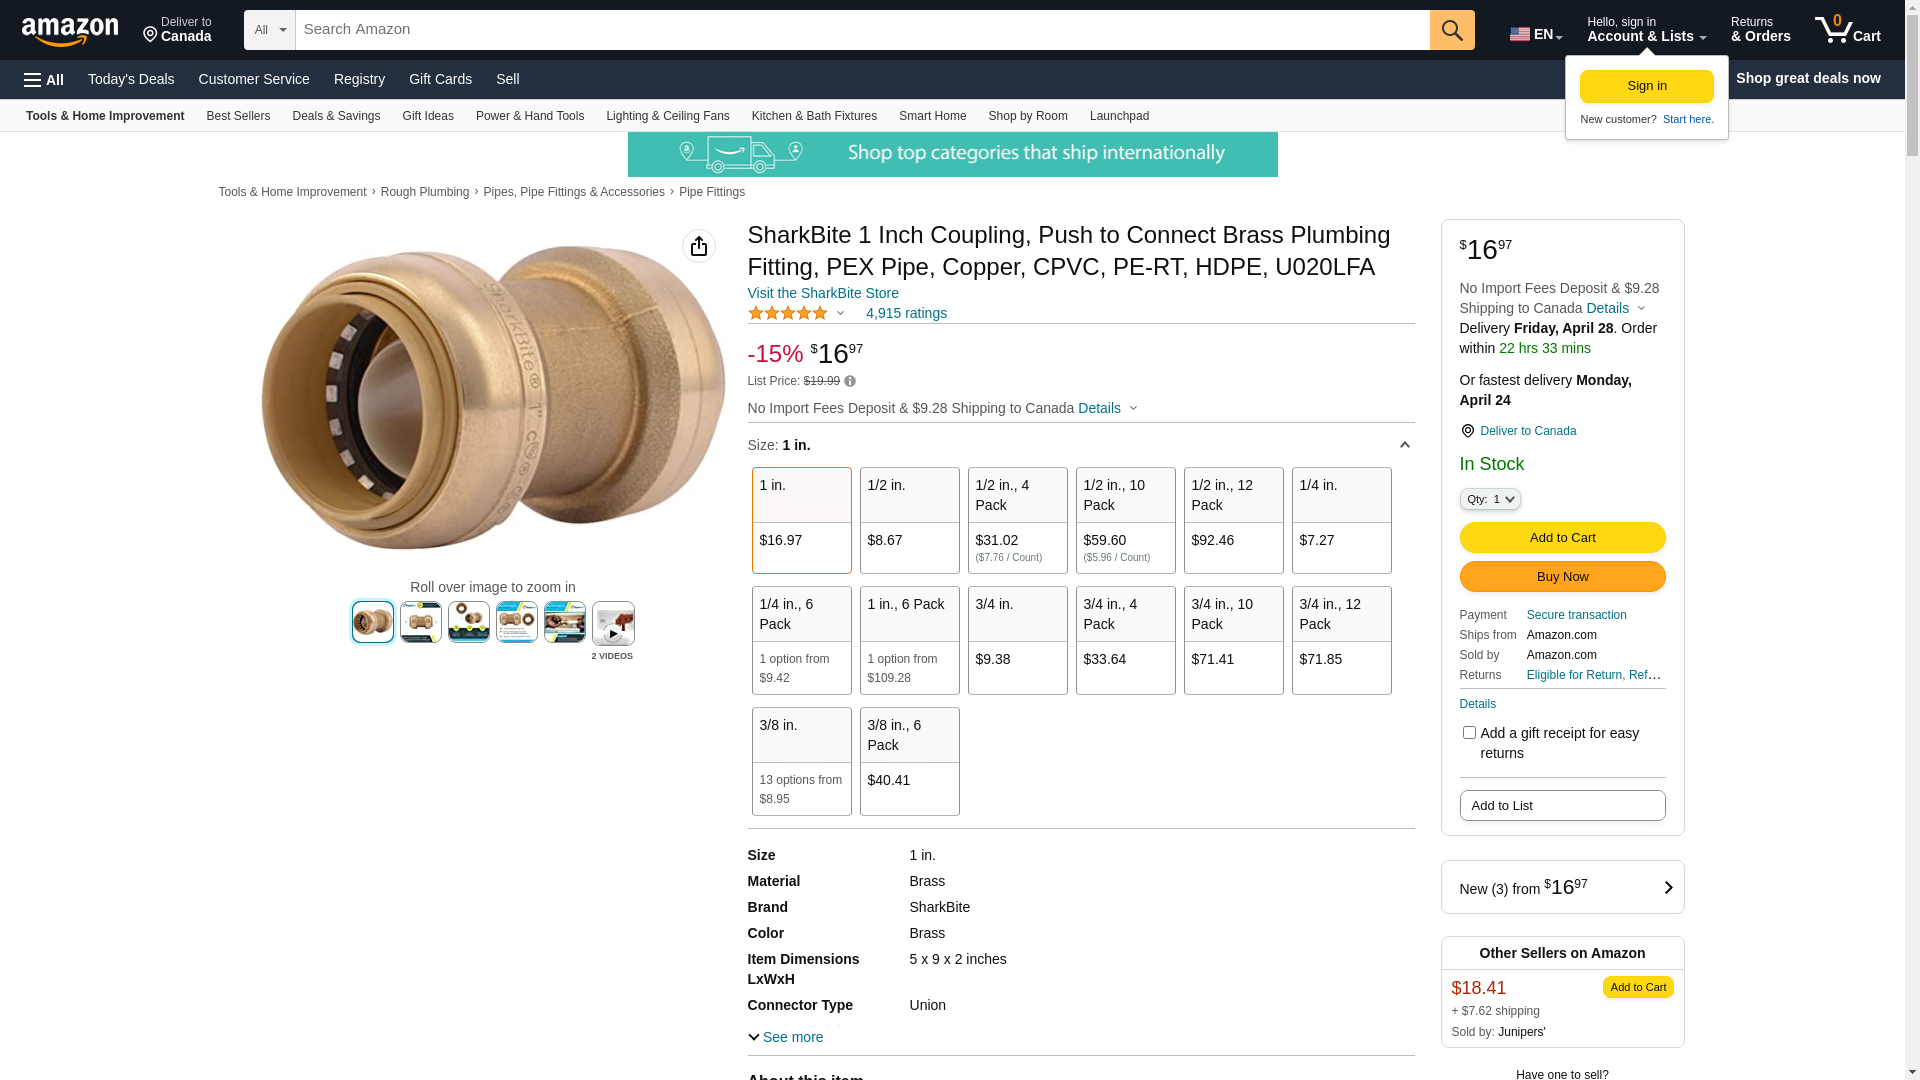Open the Qty quantity dropdown
The height and width of the screenshot is (1080, 1920).
[x=1490, y=499]
